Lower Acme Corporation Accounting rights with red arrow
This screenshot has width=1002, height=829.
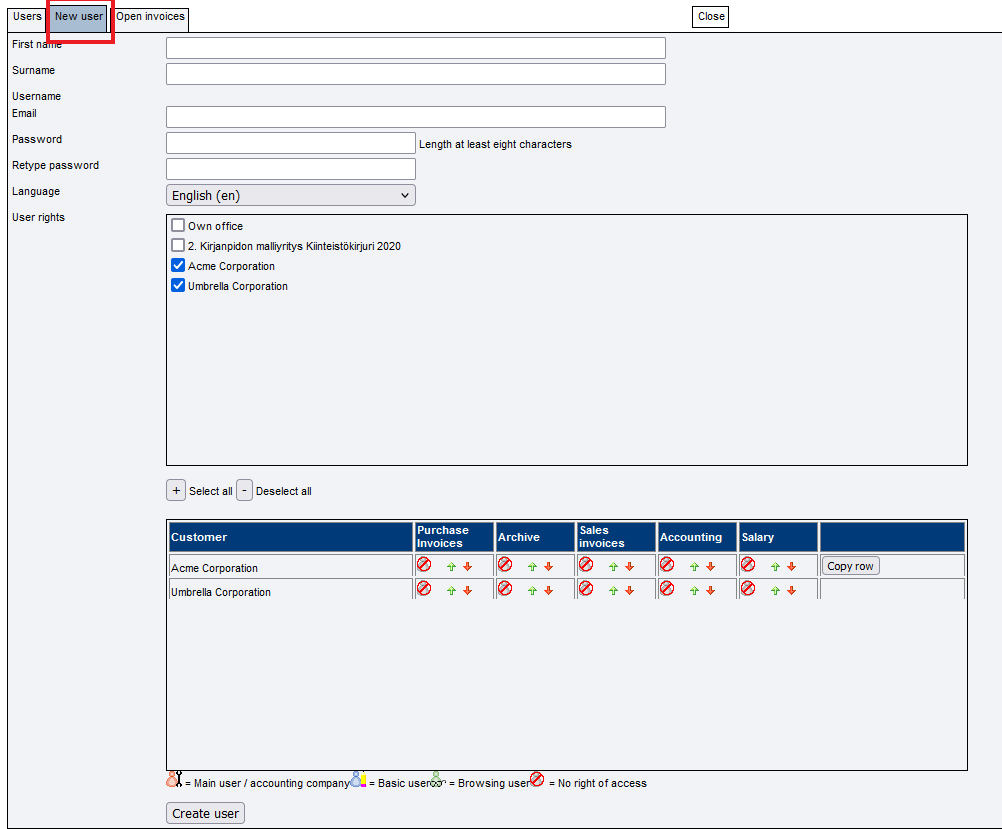pyautogui.click(x=711, y=567)
